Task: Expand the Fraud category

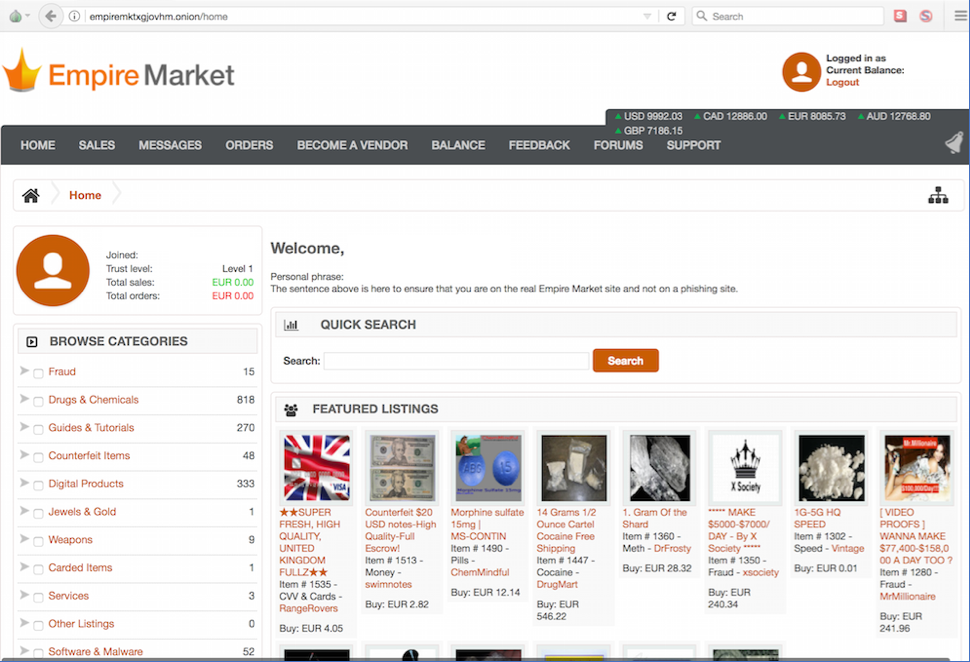Action: pyautogui.click(x=22, y=371)
